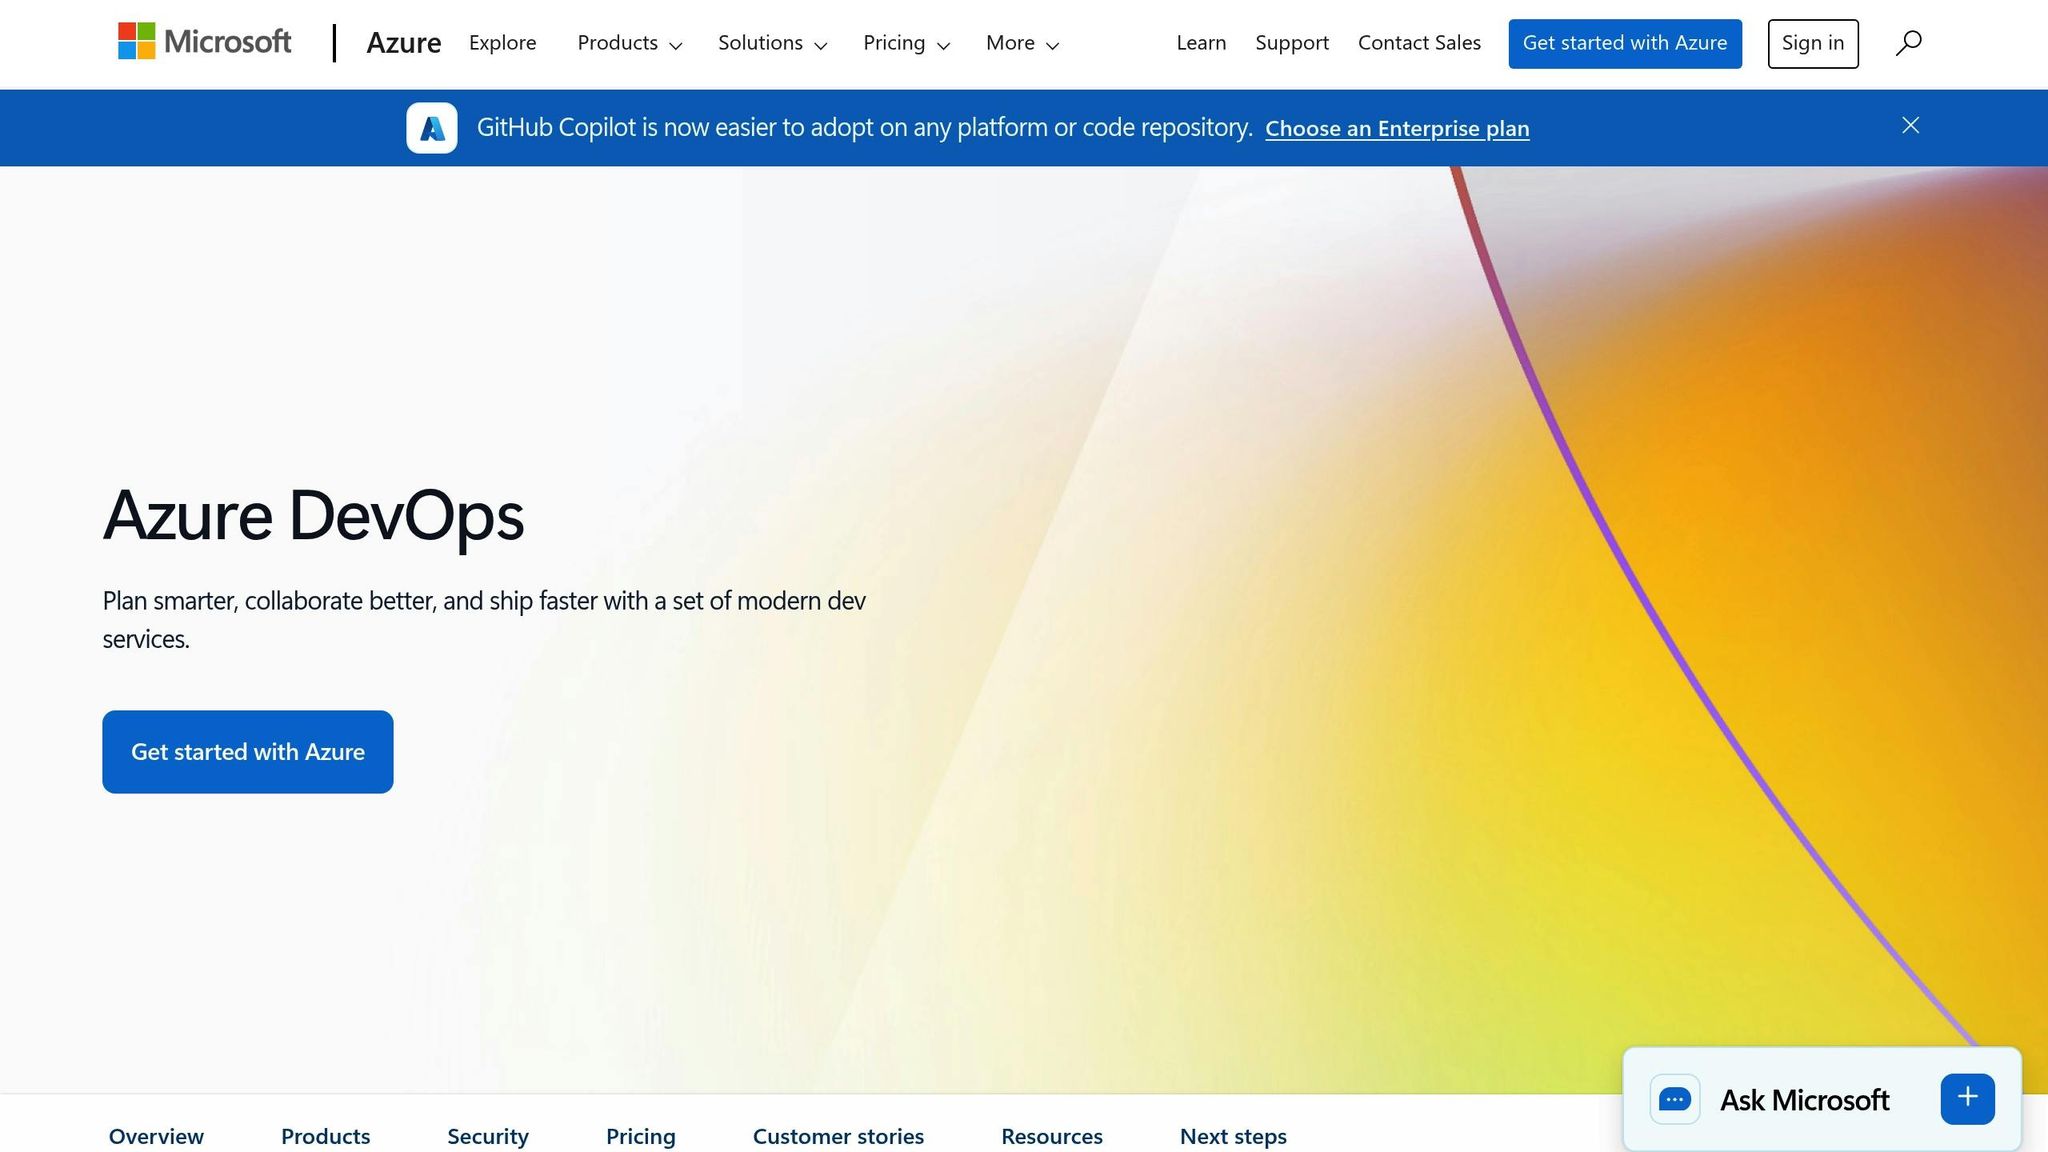Click the plus icon beside Ask Microsoft
Screen dimensions: 2048x1152
click(1966, 1097)
